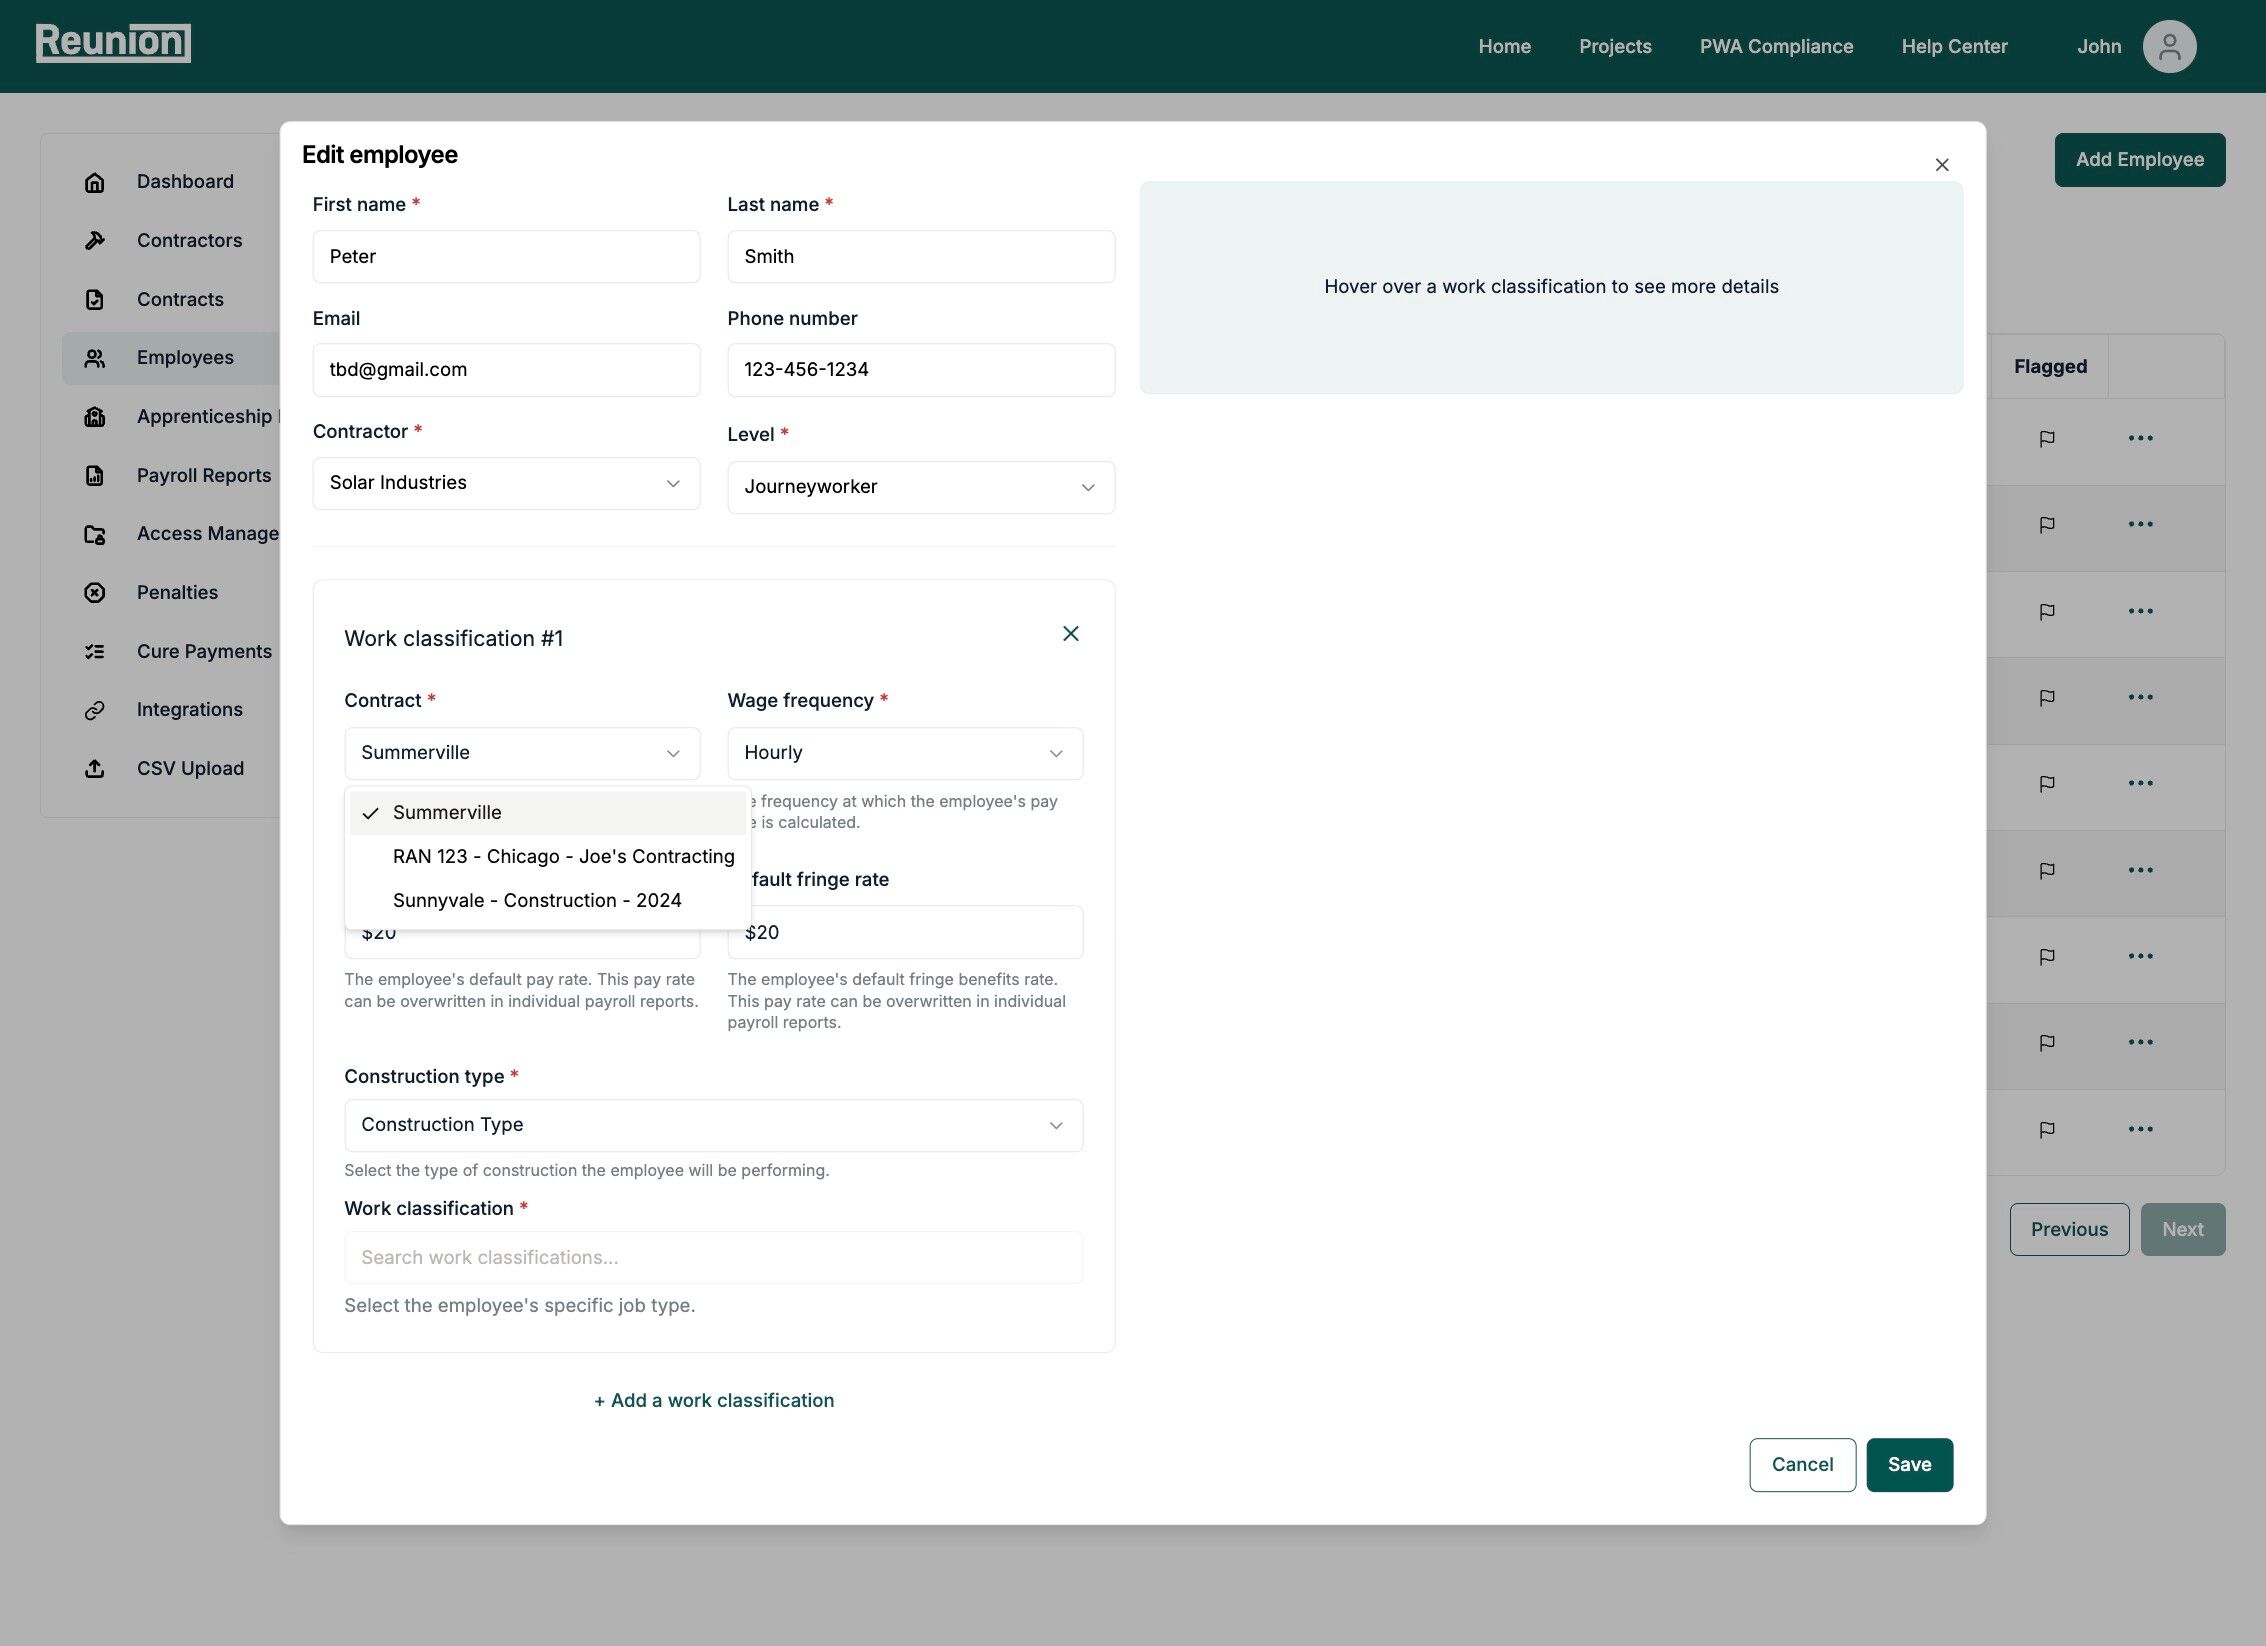Toggle the flag in first table row
Image resolution: width=2266 pixels, height=1646 pixels.
[x=2047, y=438]
